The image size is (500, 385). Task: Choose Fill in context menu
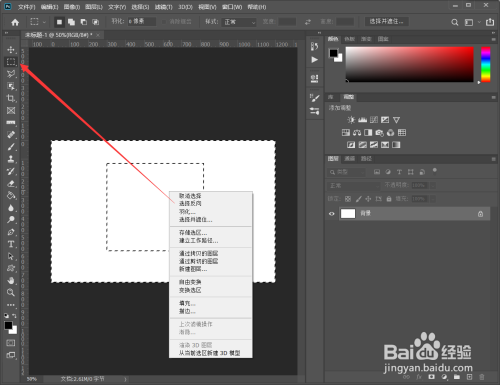[187, 303]
